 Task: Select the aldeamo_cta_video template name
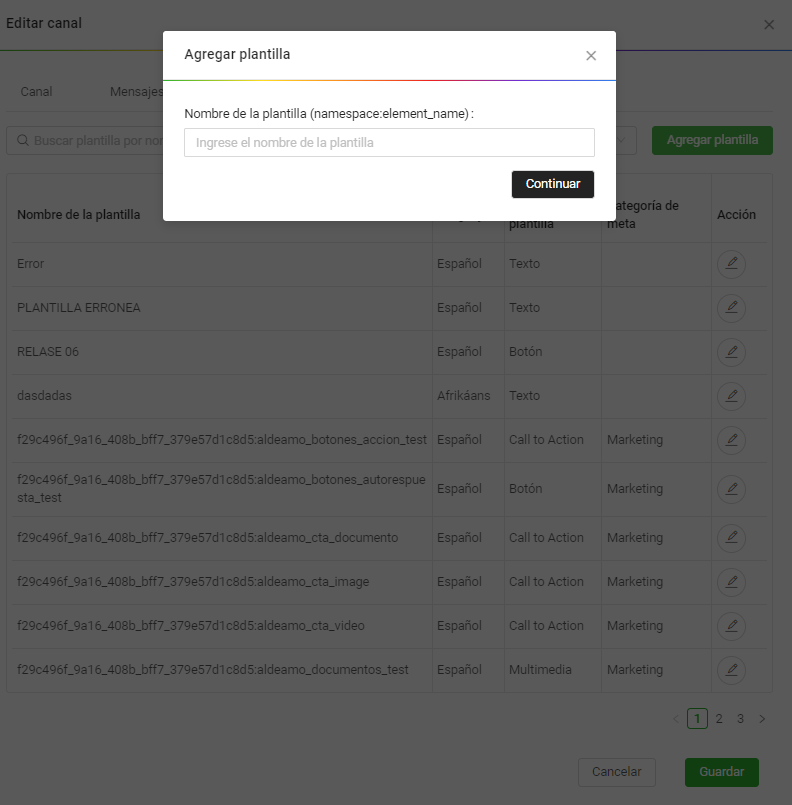pos(190,626)
